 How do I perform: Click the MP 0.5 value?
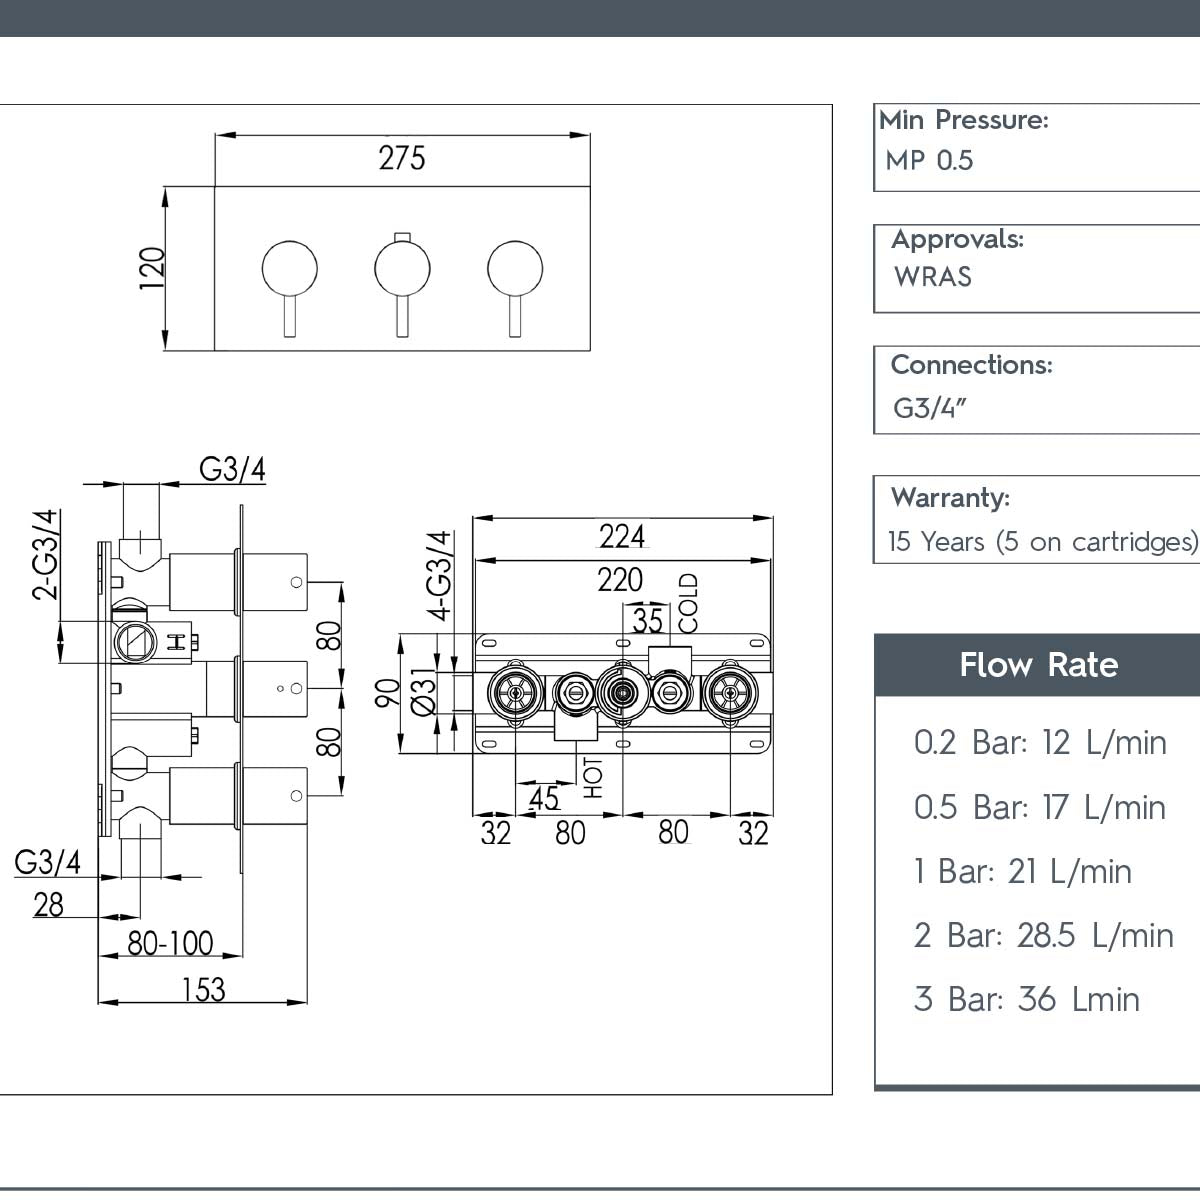click(929, 160)
